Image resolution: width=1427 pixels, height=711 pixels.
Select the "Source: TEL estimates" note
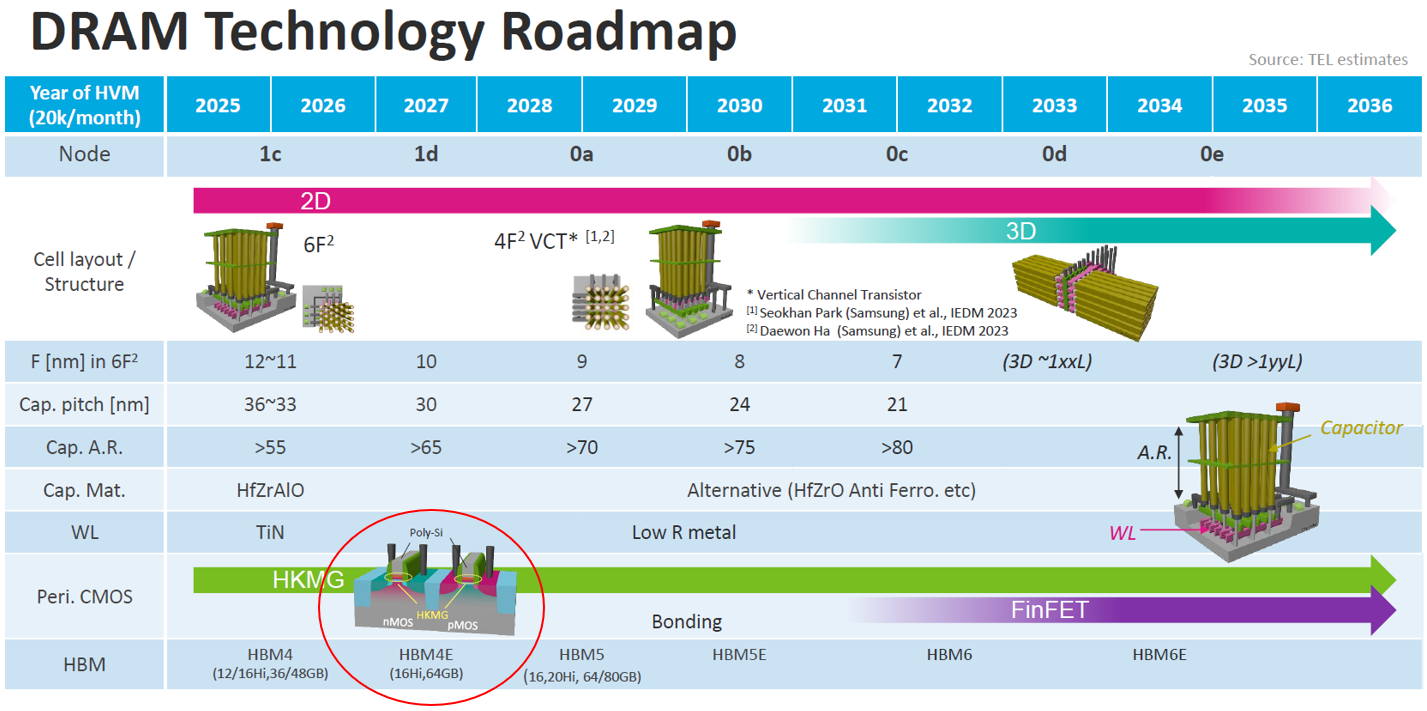click(1328, 60)
